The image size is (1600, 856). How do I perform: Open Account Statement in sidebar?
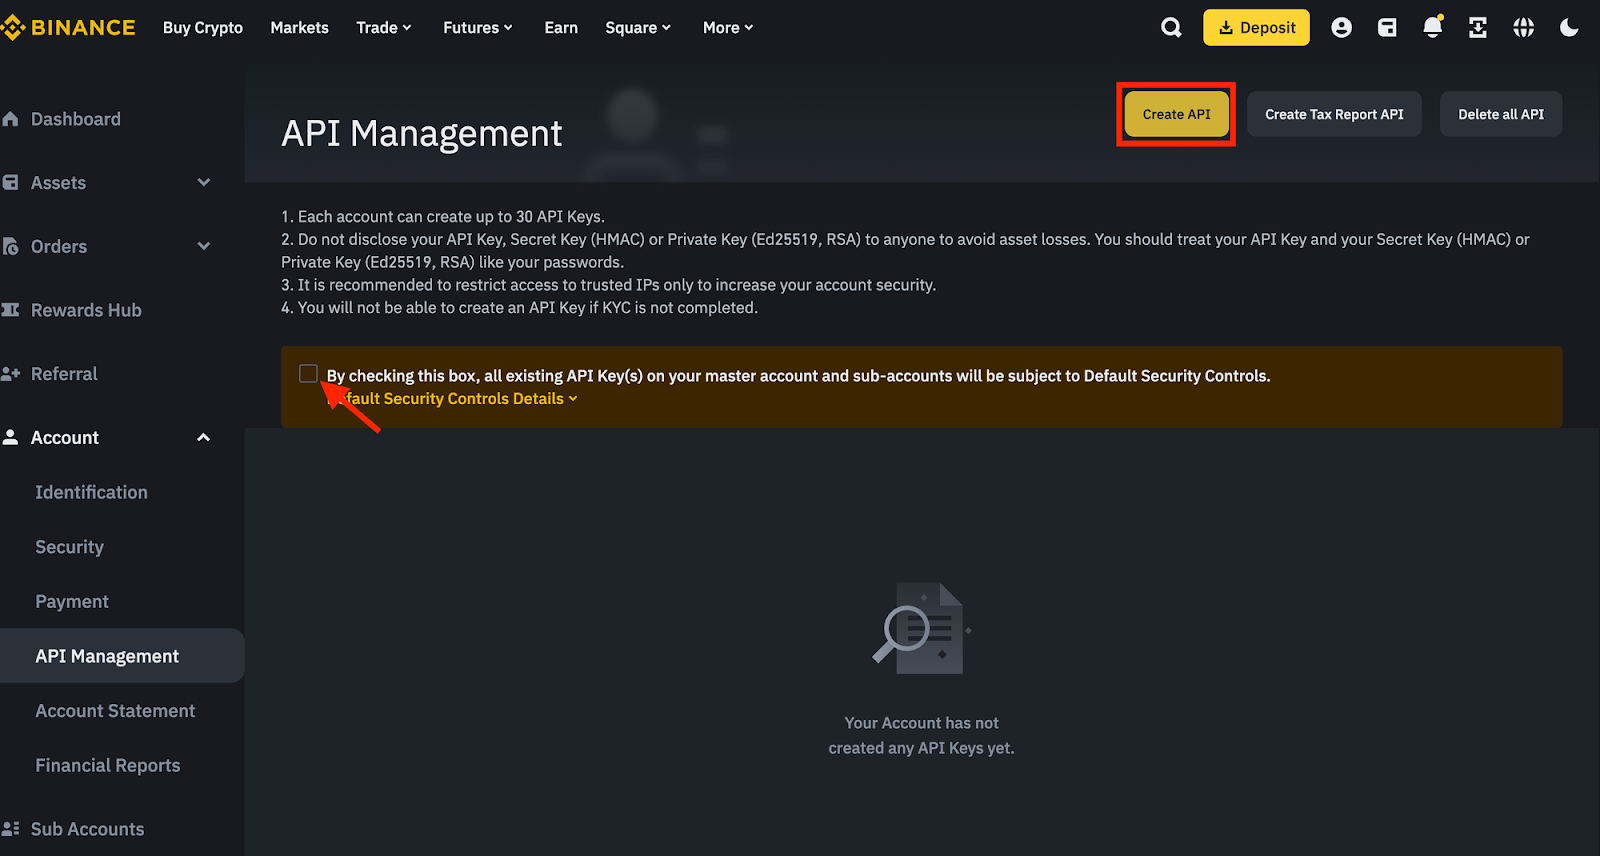coord(115,711)
